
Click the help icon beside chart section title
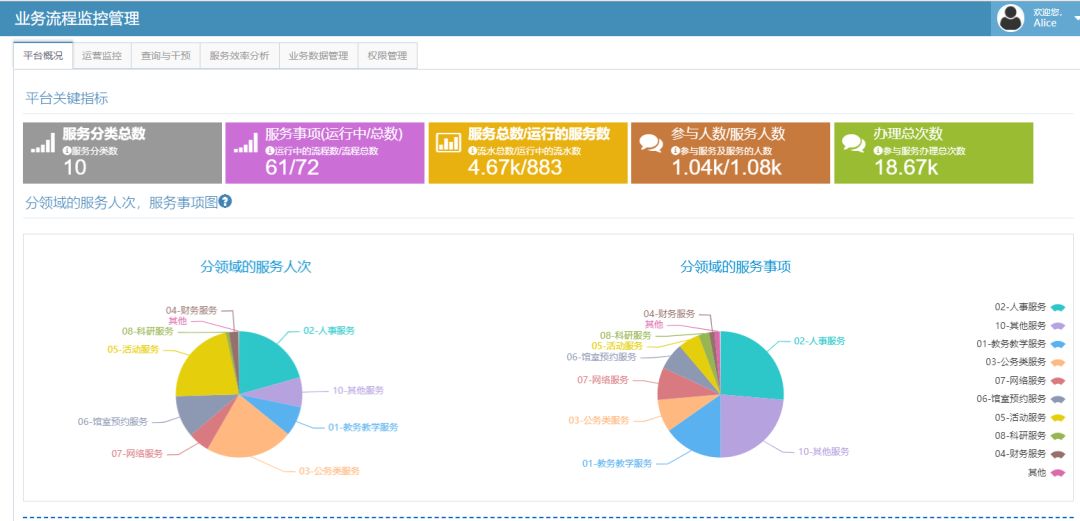point(225,202)
